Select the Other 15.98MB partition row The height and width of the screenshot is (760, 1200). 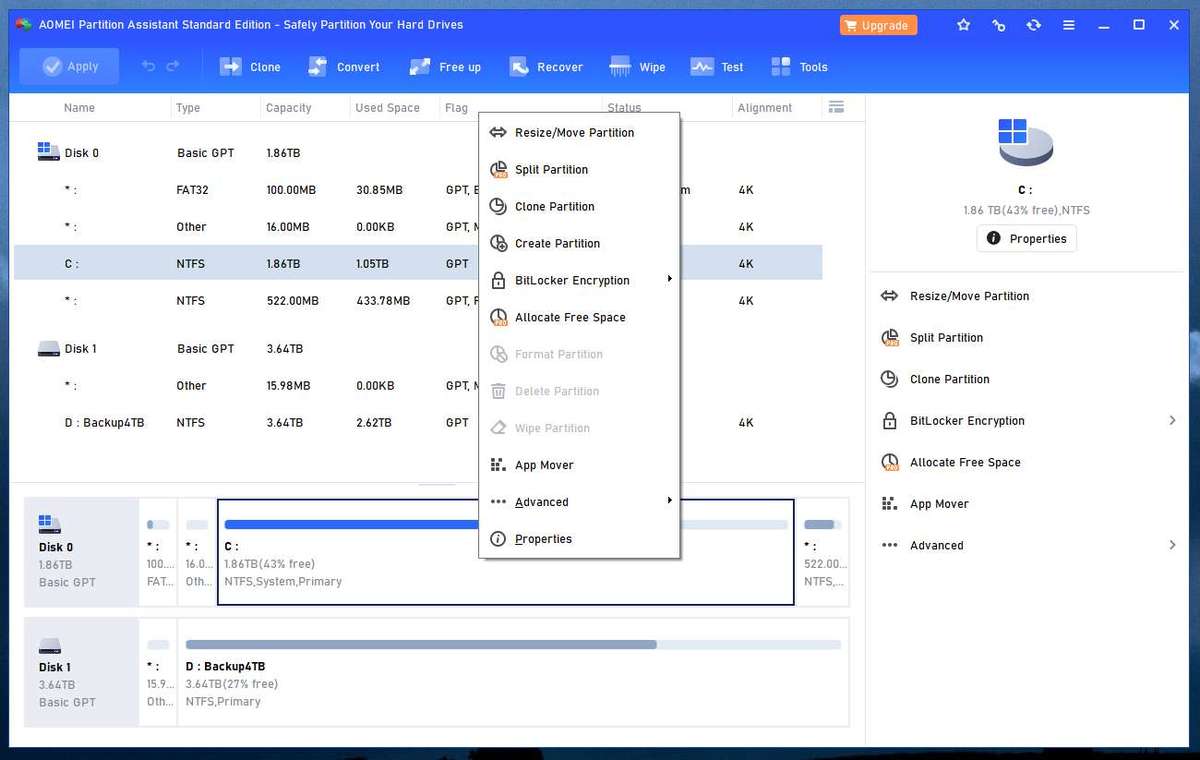(x=418, y=386)
